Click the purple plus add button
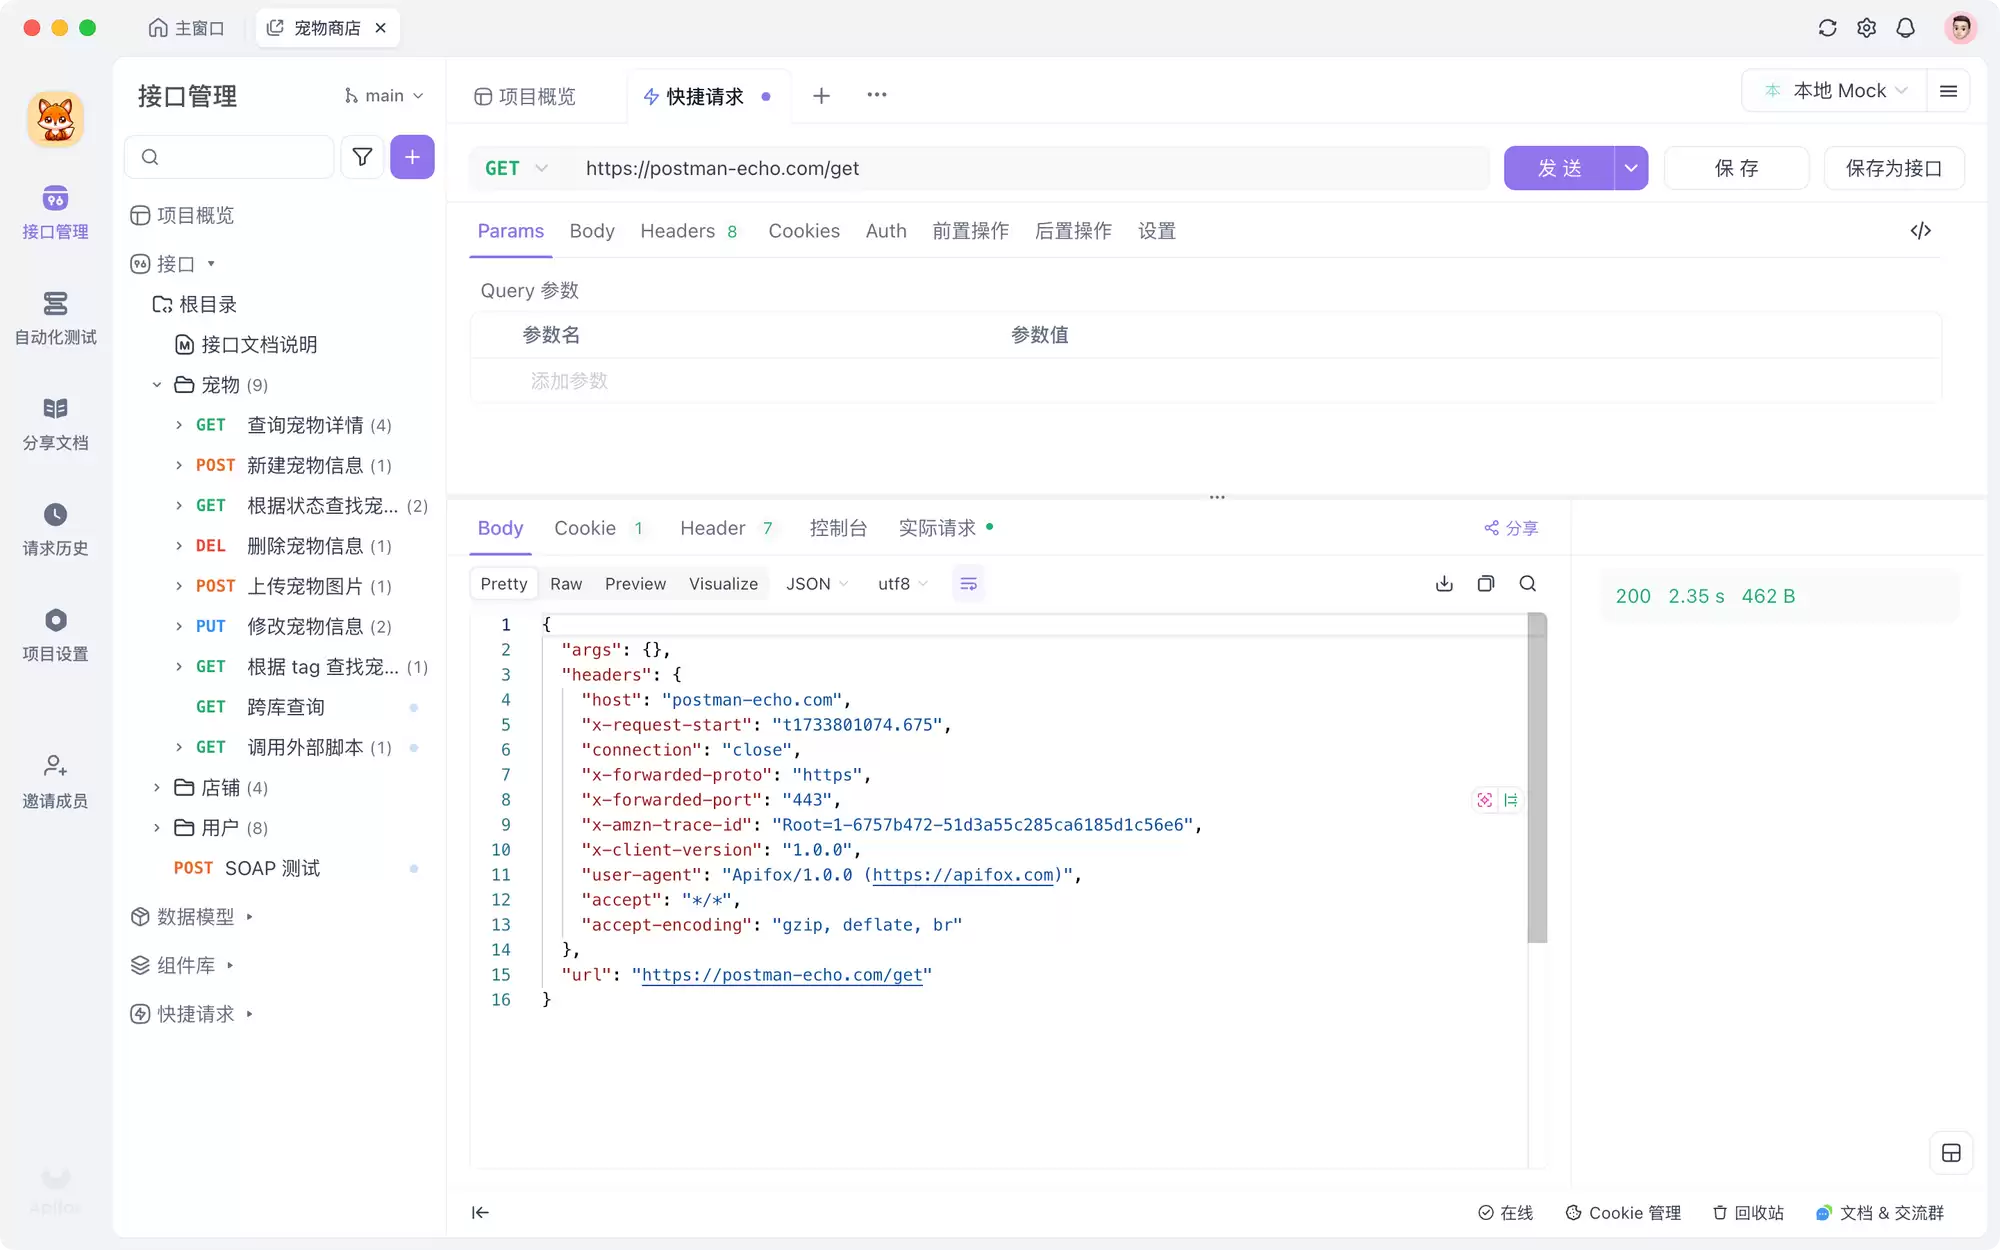This screenshot has width=2000, height=1250. click(x=412, y=157)
